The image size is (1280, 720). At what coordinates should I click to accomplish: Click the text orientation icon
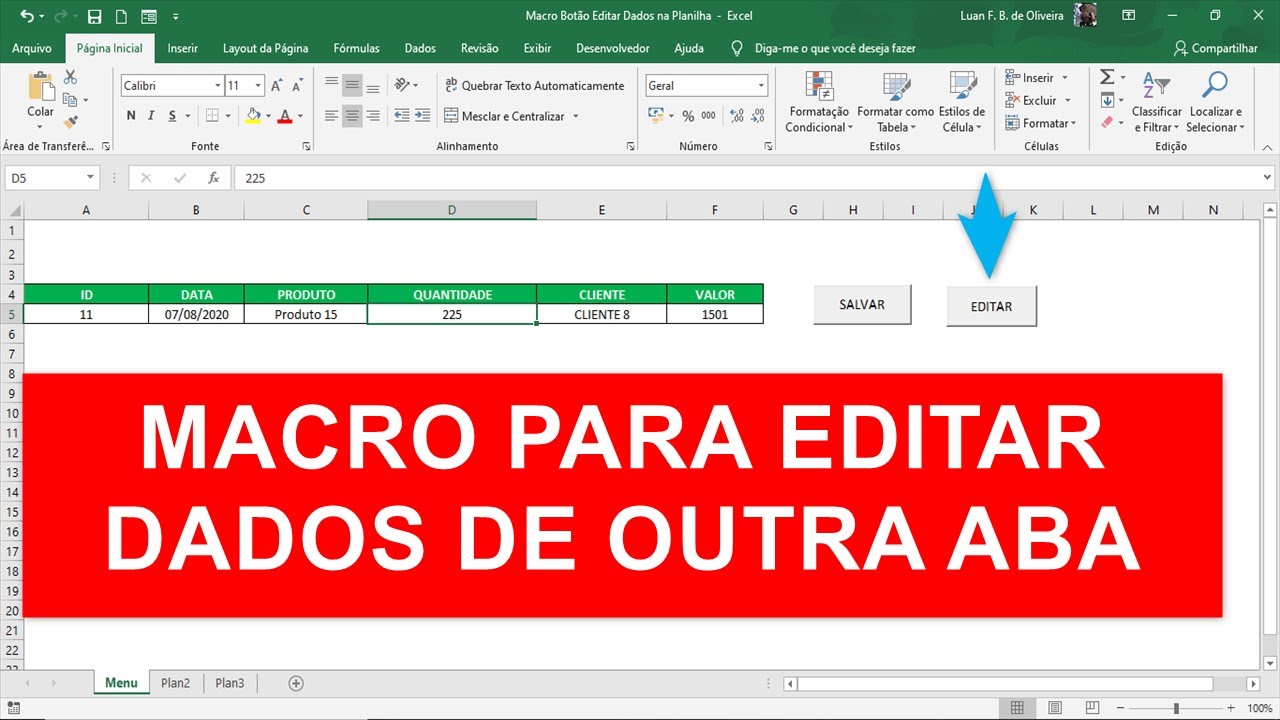point(402,85)
